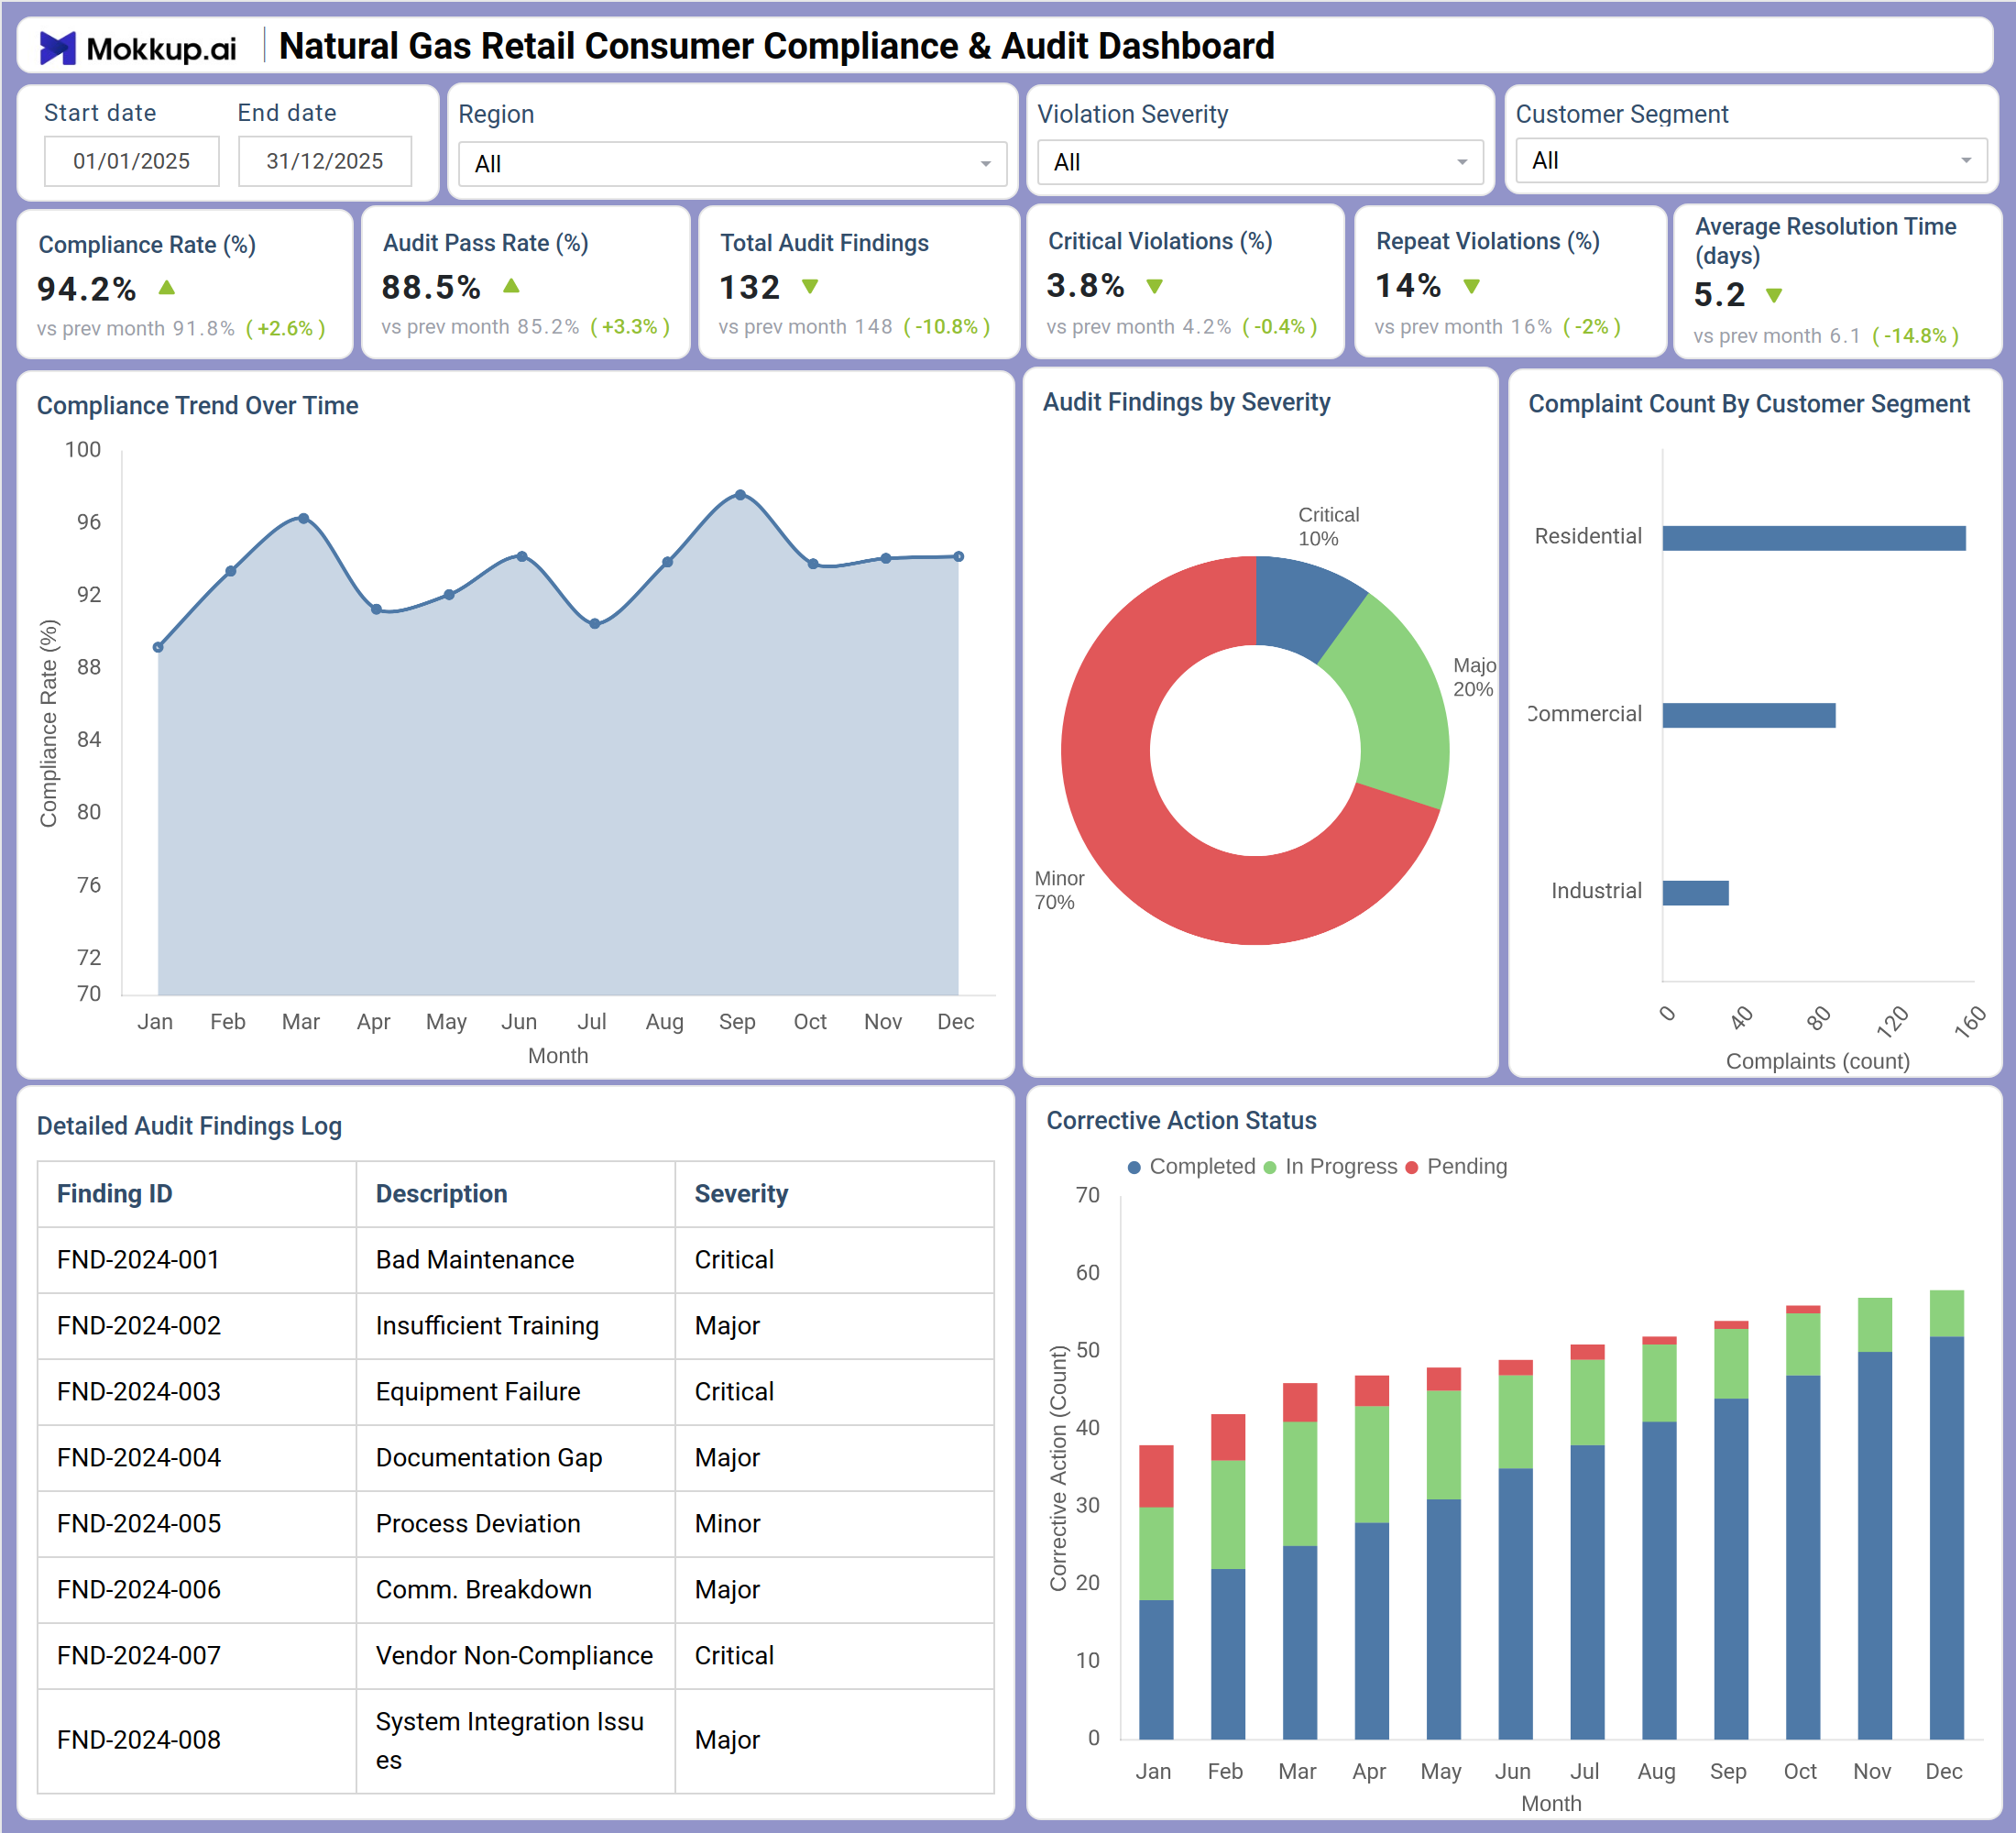Click the Audit Pass Rate up-arrow indicator
The width and height of the screenshot is (2016, 1833).
[511, 286]
